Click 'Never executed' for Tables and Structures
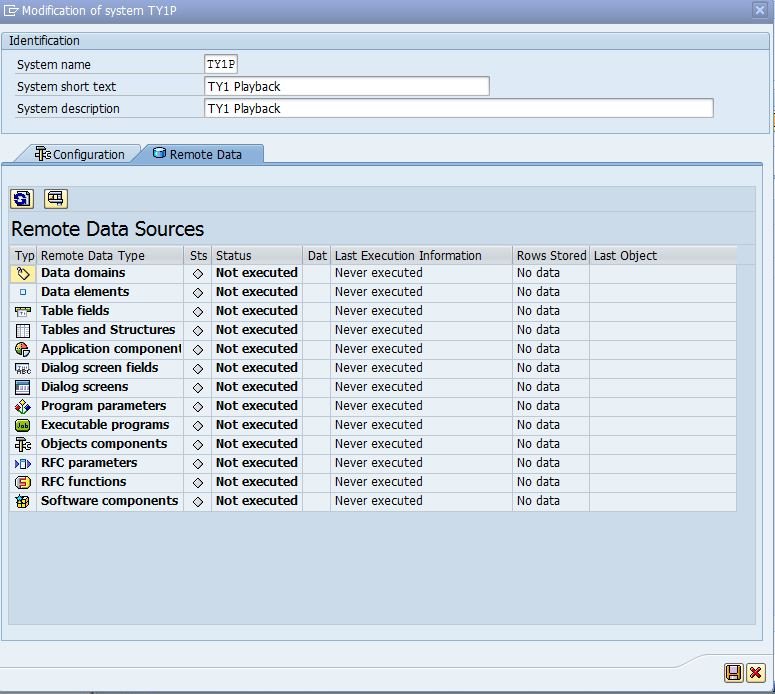 (379, 330)
